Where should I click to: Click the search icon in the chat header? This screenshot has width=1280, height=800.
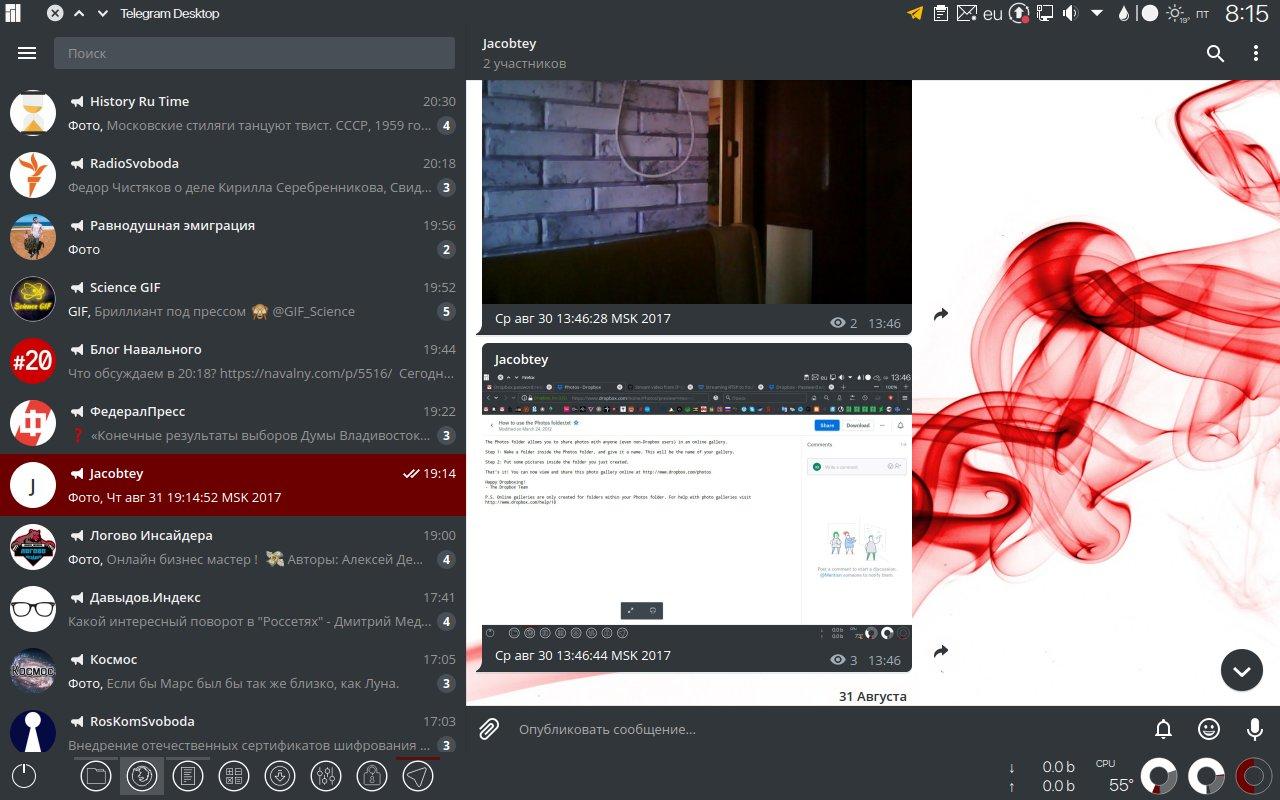click(x=1215, y=54)
